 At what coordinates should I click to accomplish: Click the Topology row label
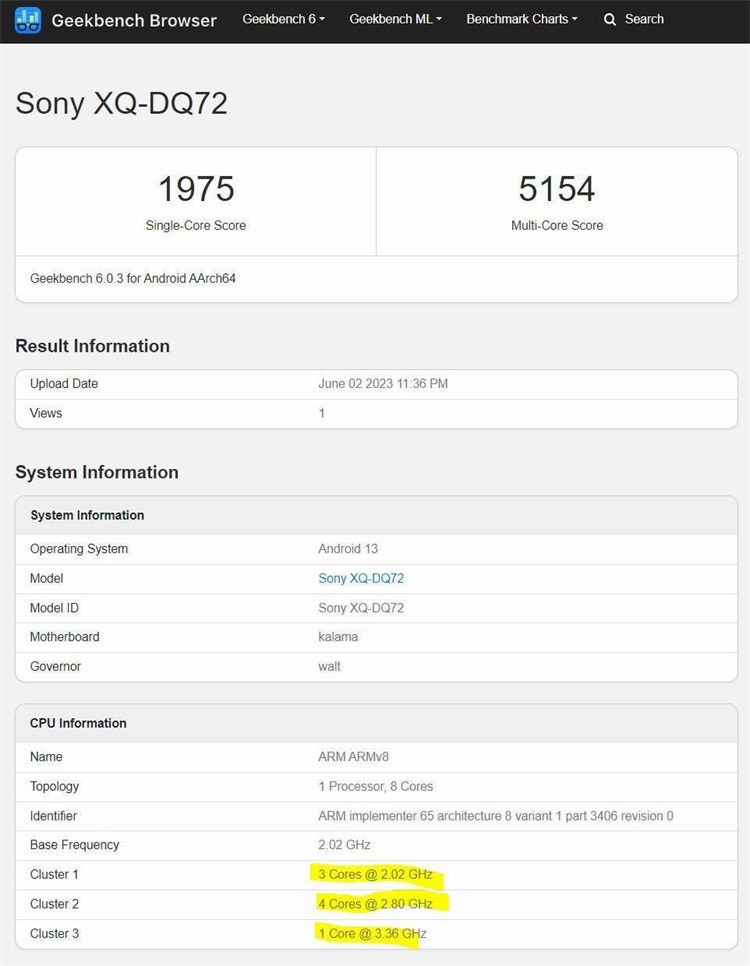(55, 787)
